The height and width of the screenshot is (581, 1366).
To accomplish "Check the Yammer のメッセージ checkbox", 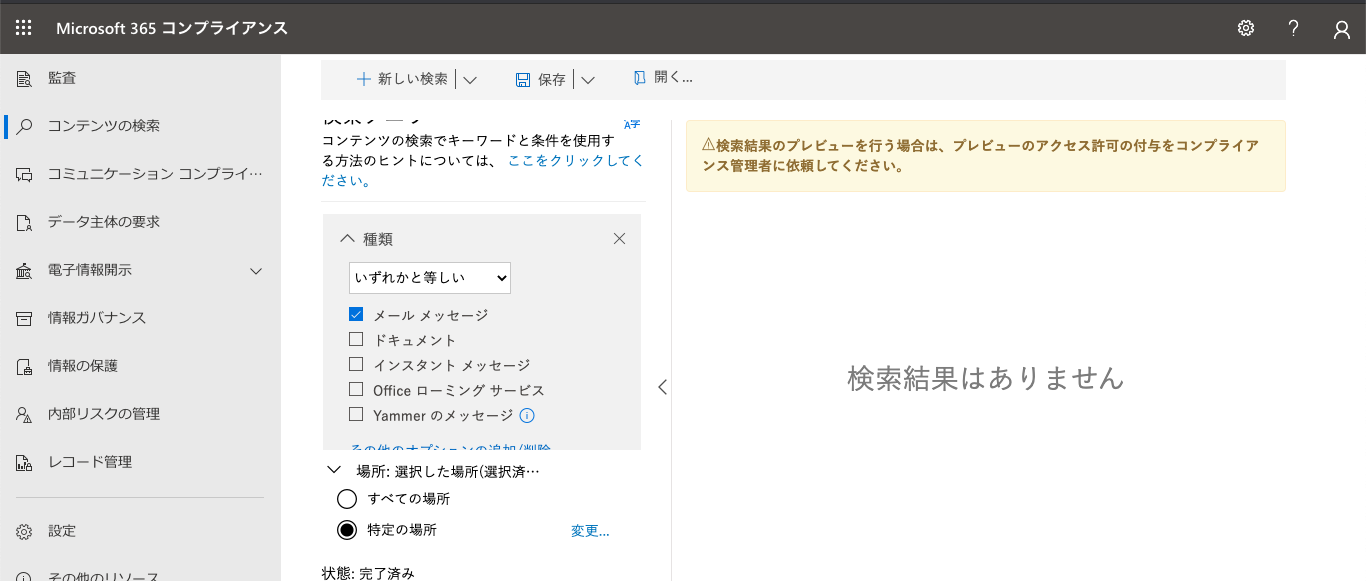I will click(x=356, y=414).
